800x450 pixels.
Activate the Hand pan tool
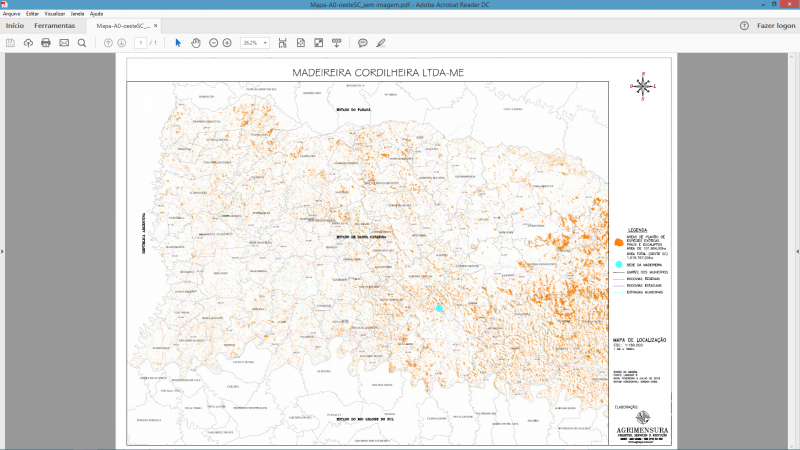click(x=196, y=43)
